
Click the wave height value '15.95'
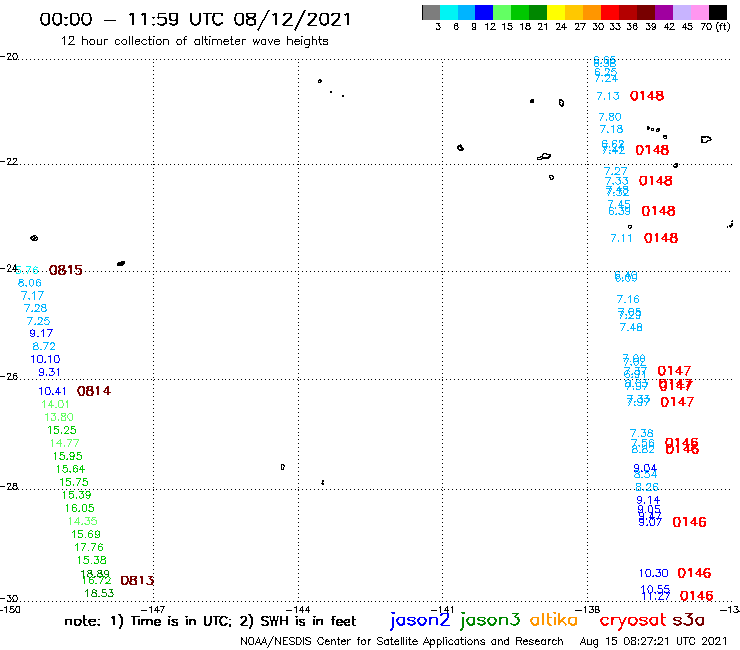(67, 456)
